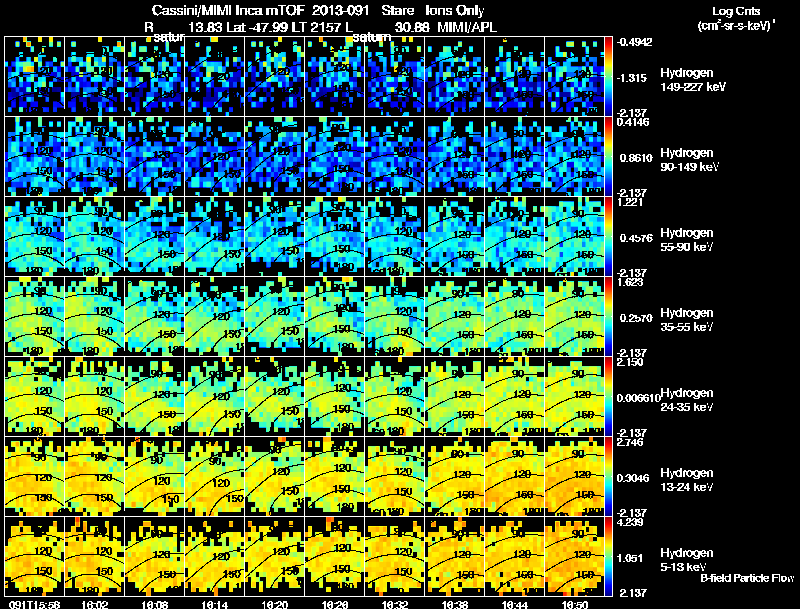
Task: Click the color bar beside Hydrogen 90-149 keV
Action: point(608,156)
